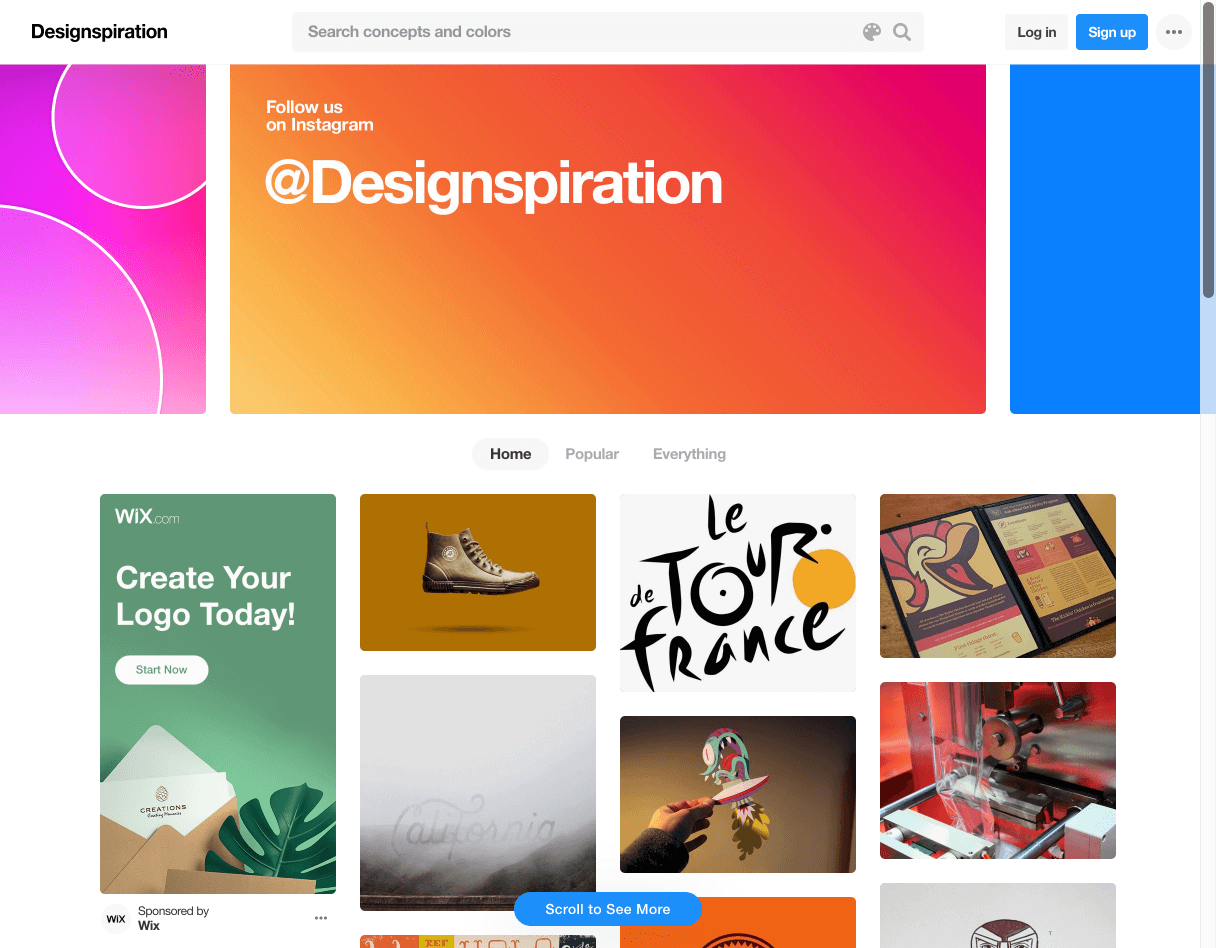Select the Home tab

point(510,454)
